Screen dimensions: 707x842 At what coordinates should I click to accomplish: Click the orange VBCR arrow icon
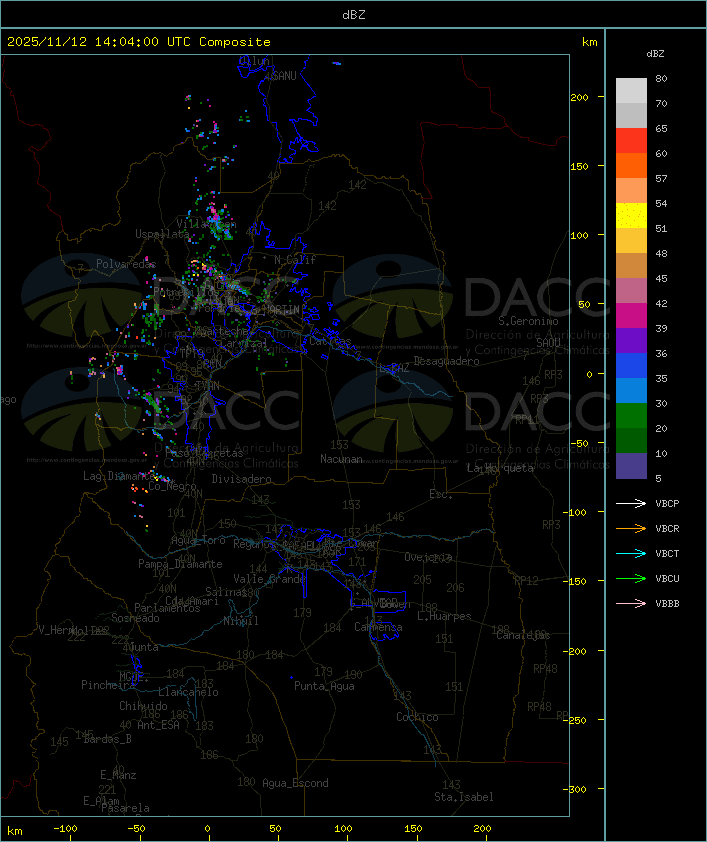631,528
